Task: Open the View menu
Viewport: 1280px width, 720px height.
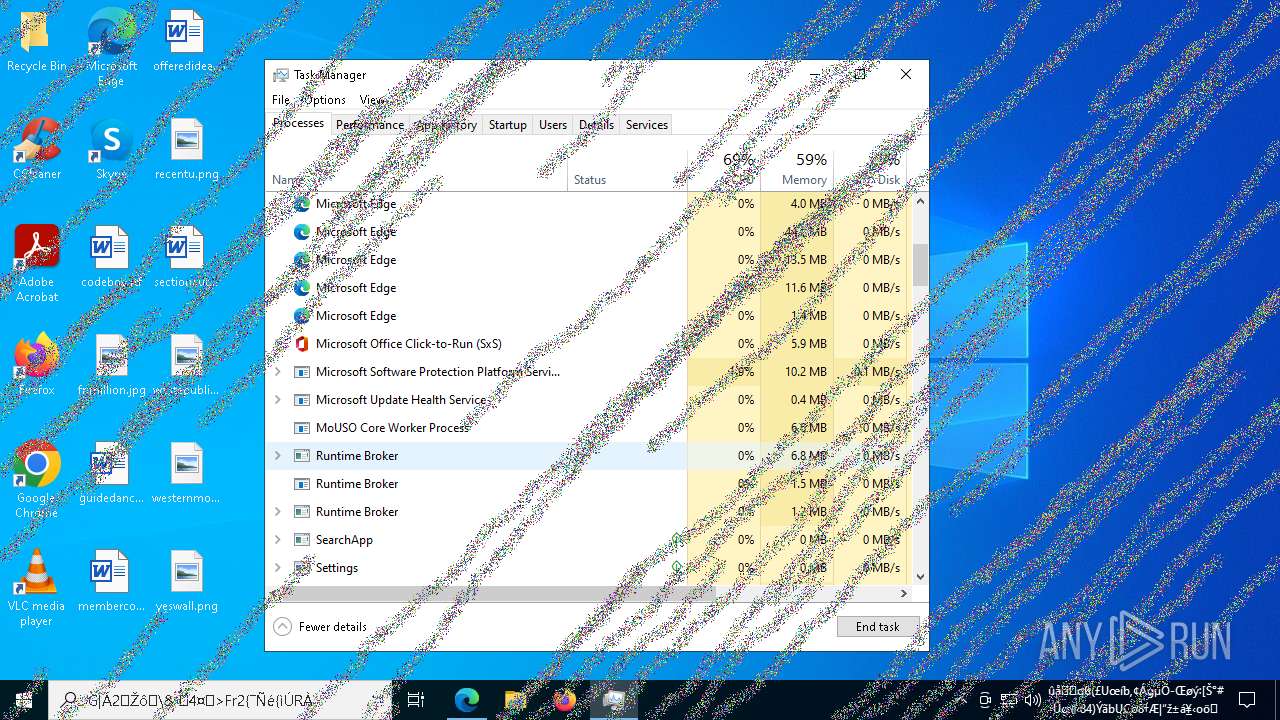Action: coord(372,100)
